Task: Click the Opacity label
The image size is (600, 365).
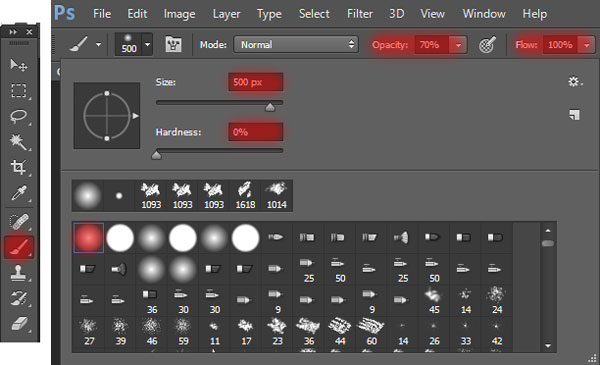Action: (x=390, y=45)
